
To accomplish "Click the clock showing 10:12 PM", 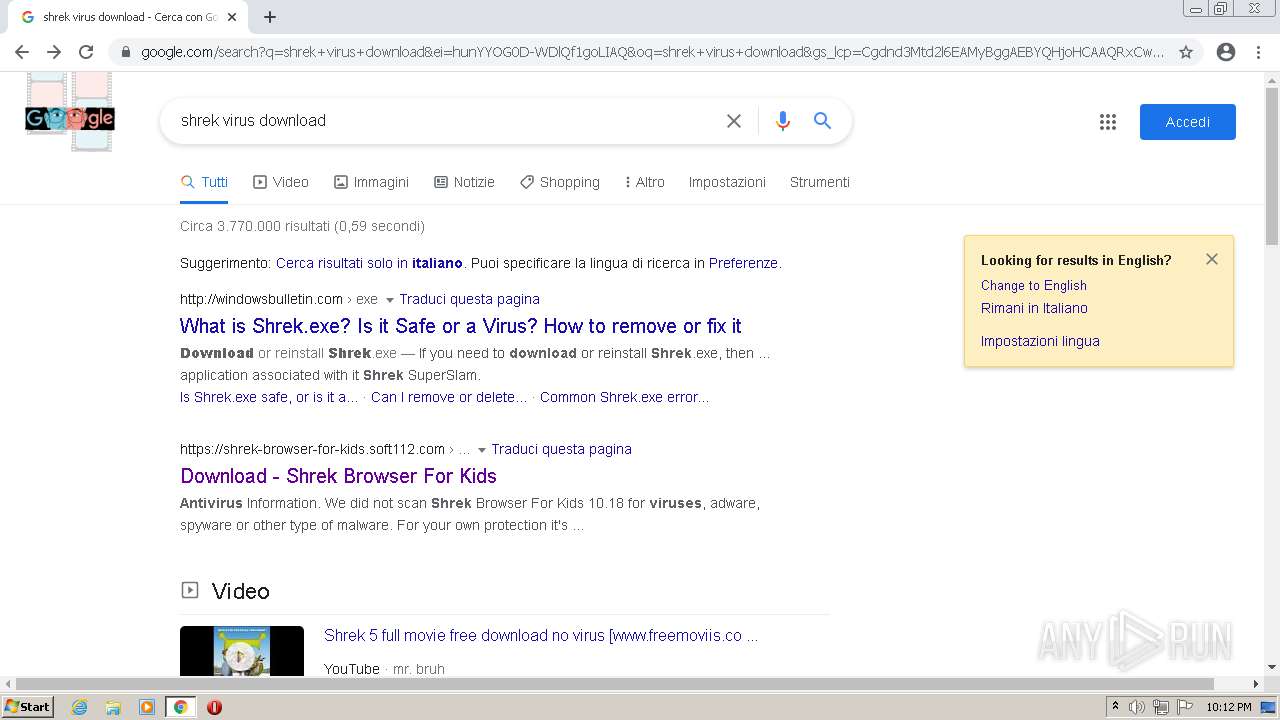I will point(1229,707).
